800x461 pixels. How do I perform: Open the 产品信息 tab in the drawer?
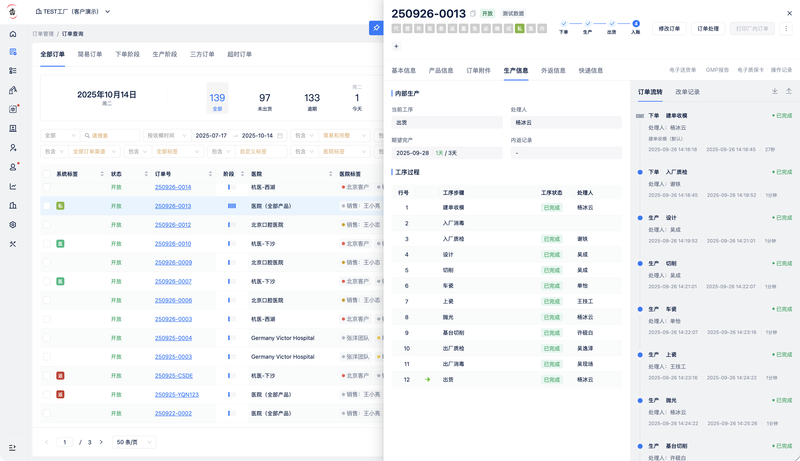pyautogui.click(x=441, y=71)
